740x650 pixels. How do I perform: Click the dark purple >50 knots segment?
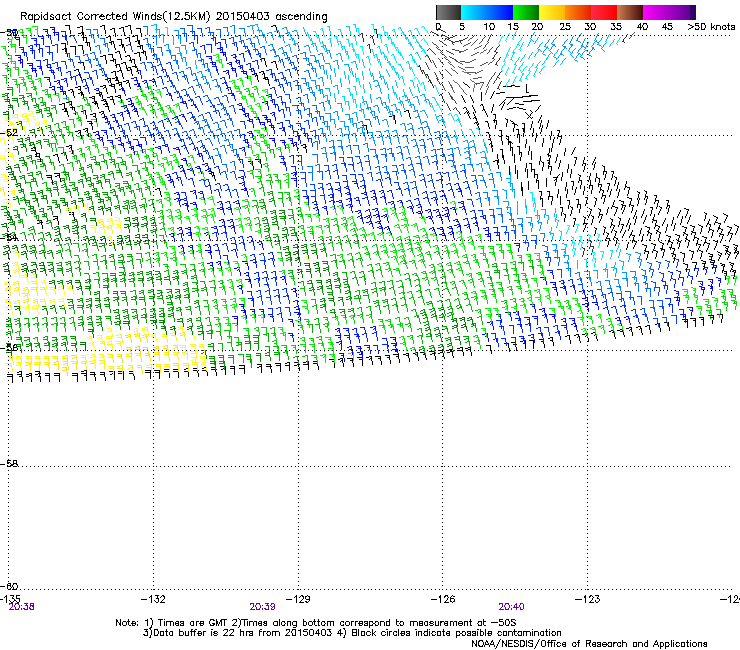coord(693,12)
